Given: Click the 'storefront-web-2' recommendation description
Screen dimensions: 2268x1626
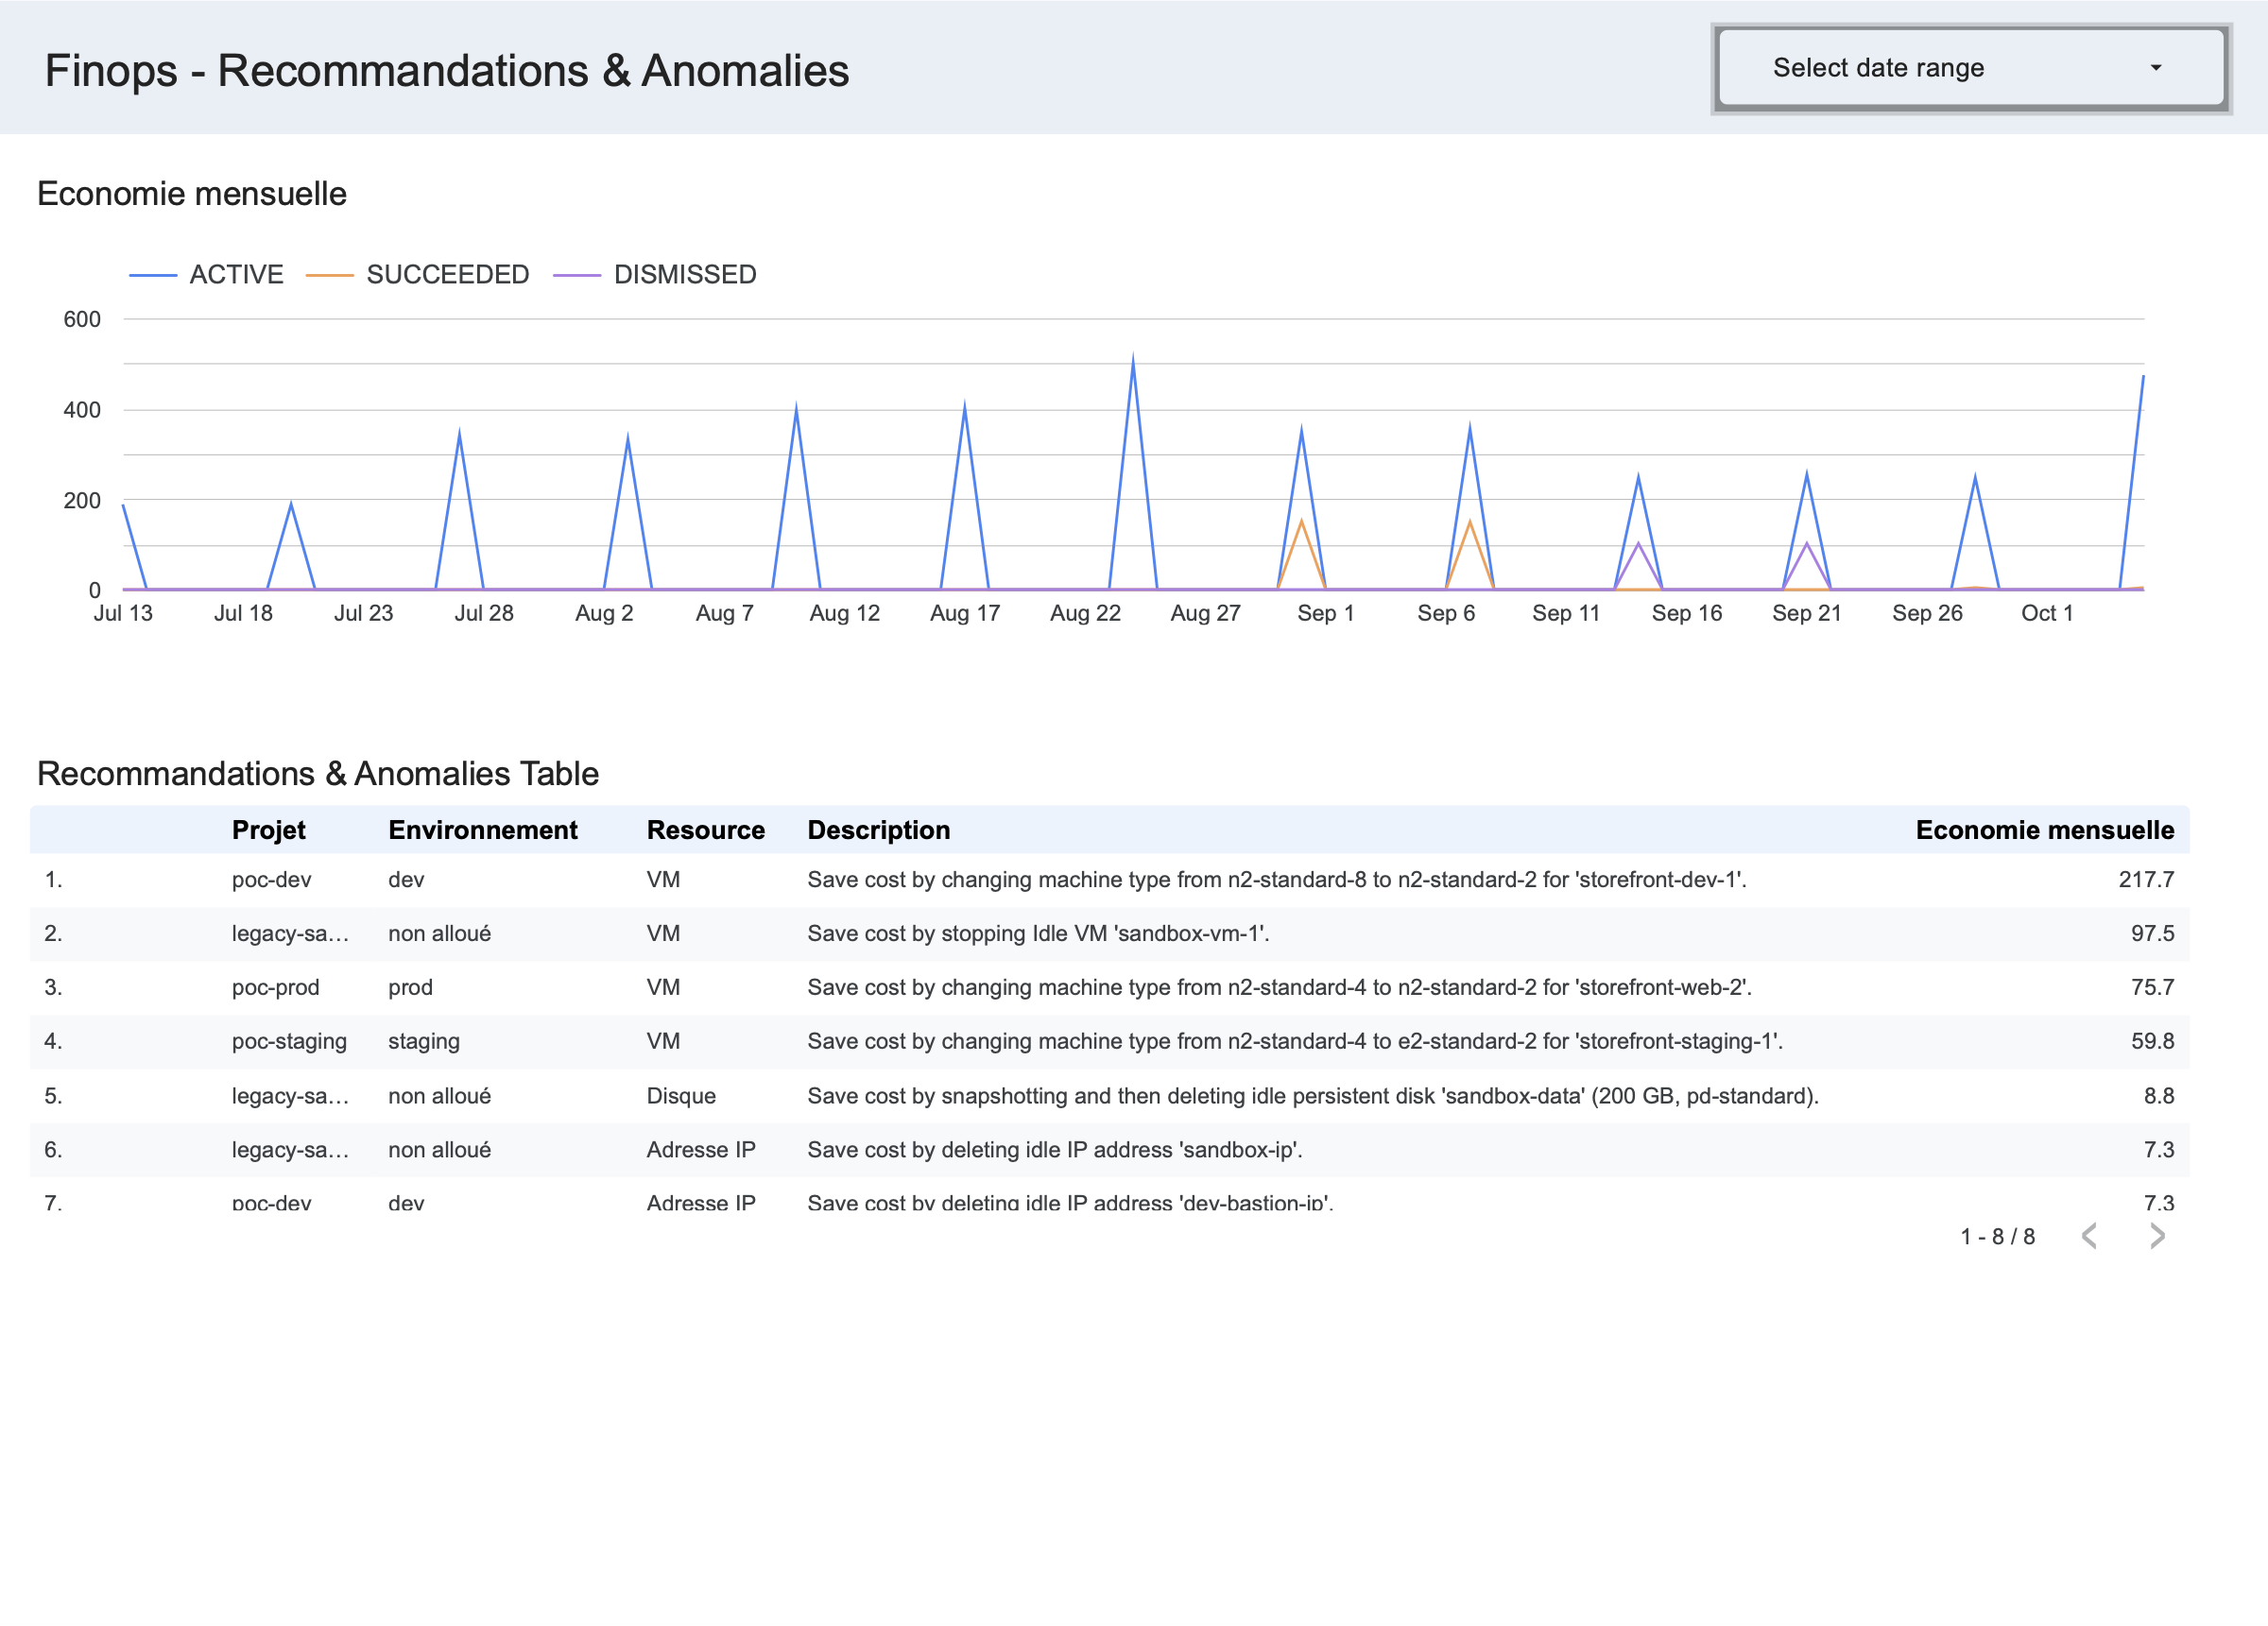Looking at the screenshot, I should (x=1279, y=988).
